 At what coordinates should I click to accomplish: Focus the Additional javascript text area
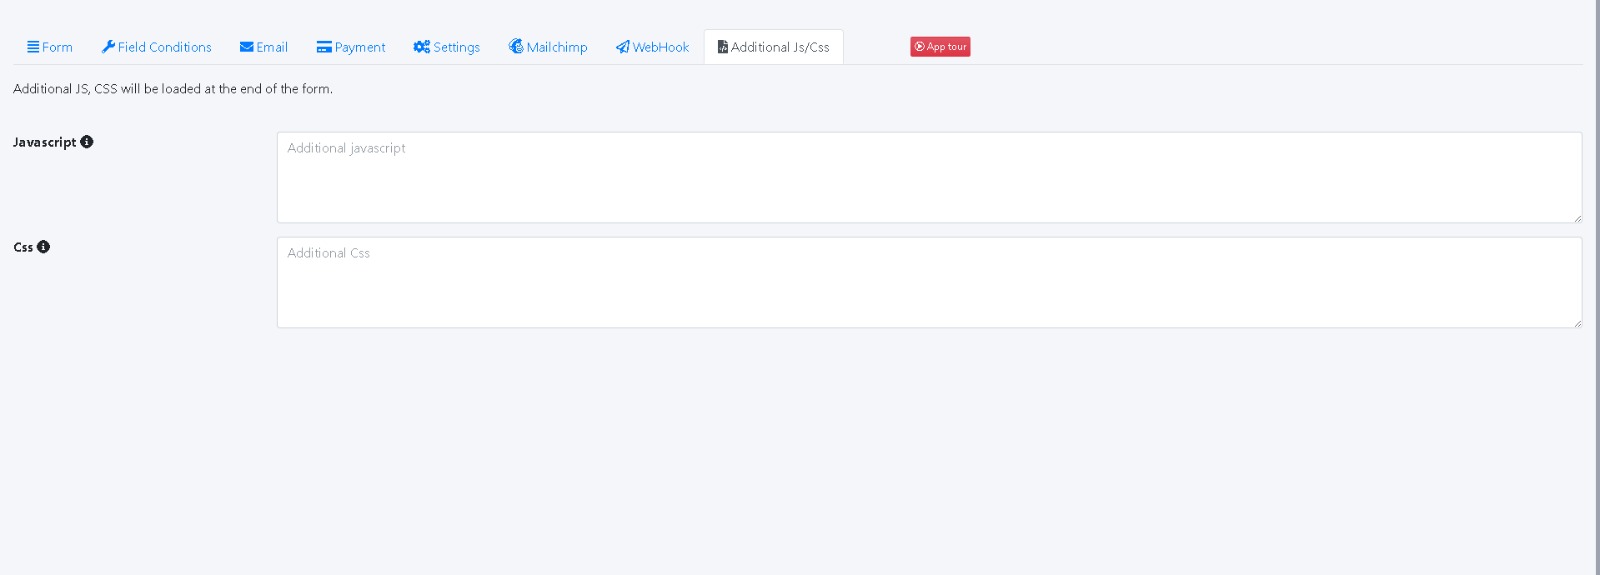pos(928,178)
